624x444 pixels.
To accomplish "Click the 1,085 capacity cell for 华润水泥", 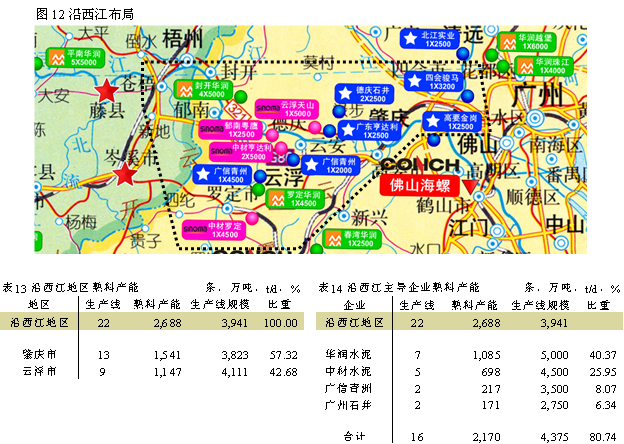I will (x=486, y=355).
